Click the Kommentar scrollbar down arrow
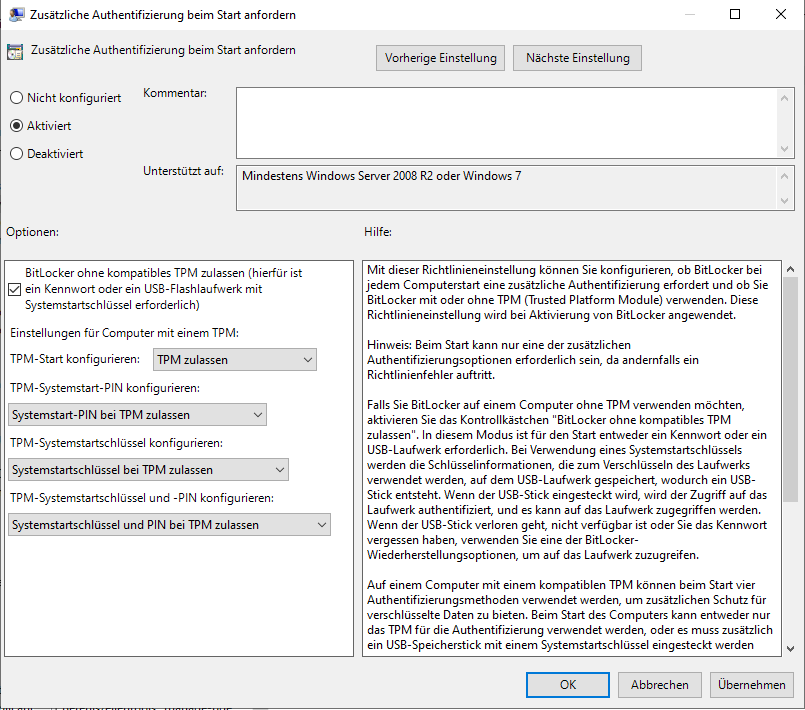The width and height of the screenshot is (805, 710). 784,149
